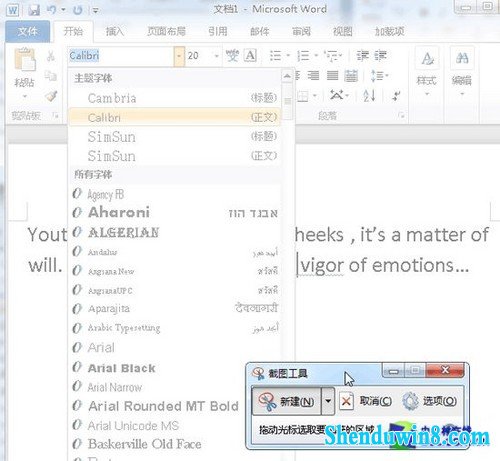Choose Arabic Typesetting font
The image size is (500, 461).
175,328
